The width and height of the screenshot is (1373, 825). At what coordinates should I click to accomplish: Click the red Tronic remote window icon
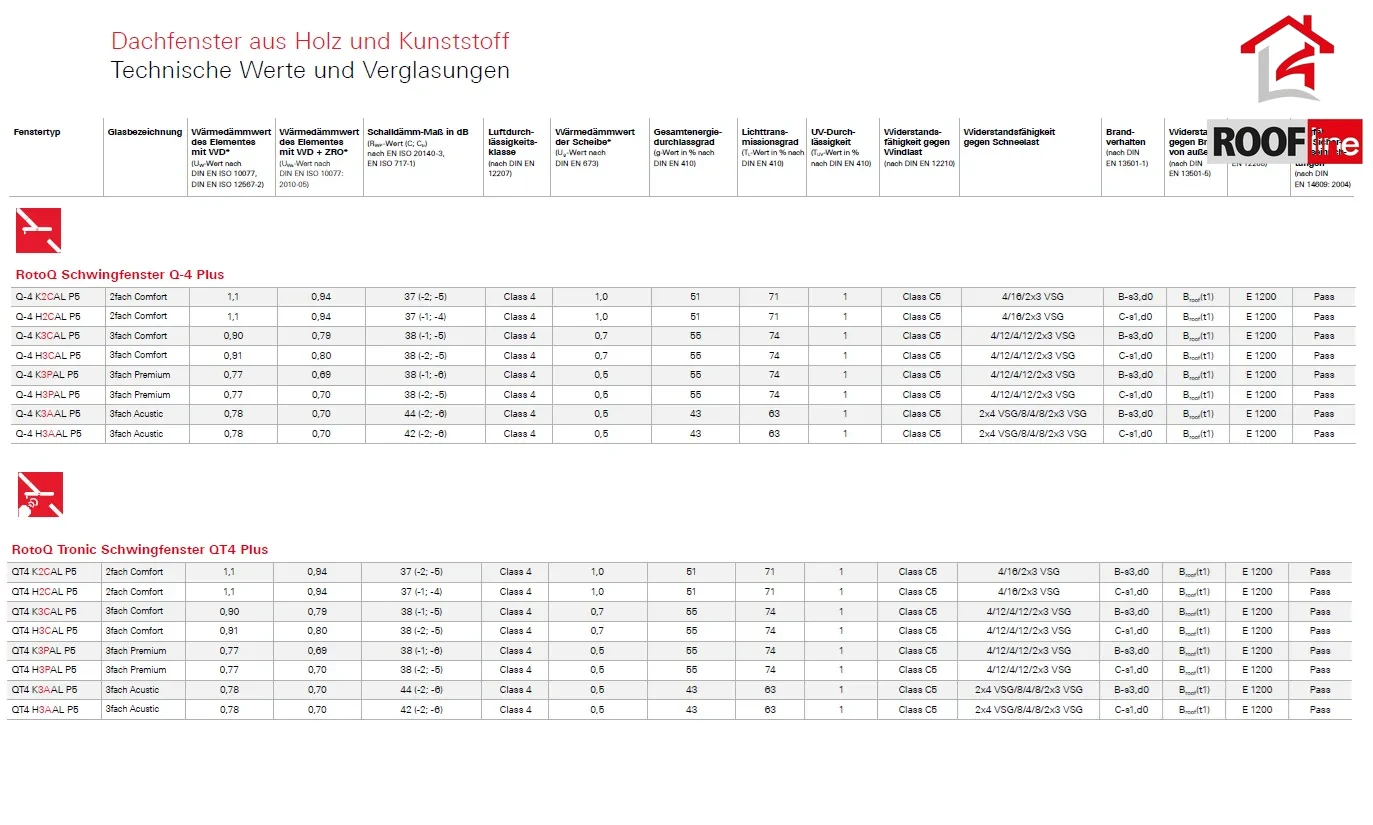coord(40,494)
